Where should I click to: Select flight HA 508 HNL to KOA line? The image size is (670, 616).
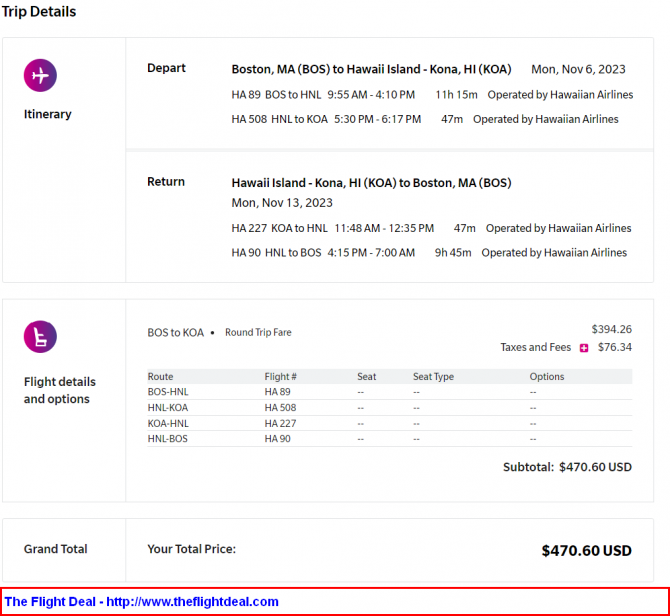pos(425,119)
